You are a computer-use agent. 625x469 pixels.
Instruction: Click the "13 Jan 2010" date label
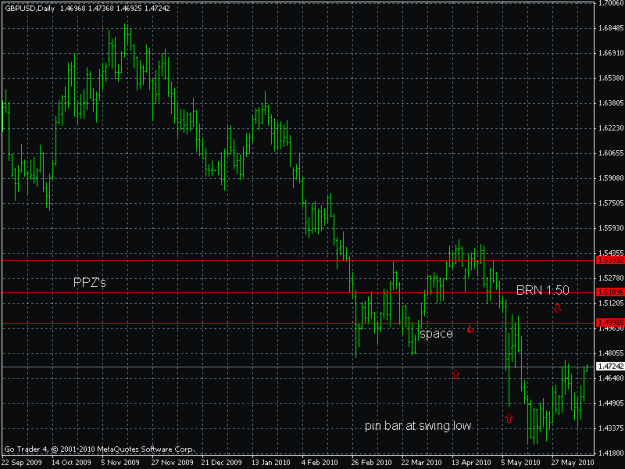click(271, 462)
